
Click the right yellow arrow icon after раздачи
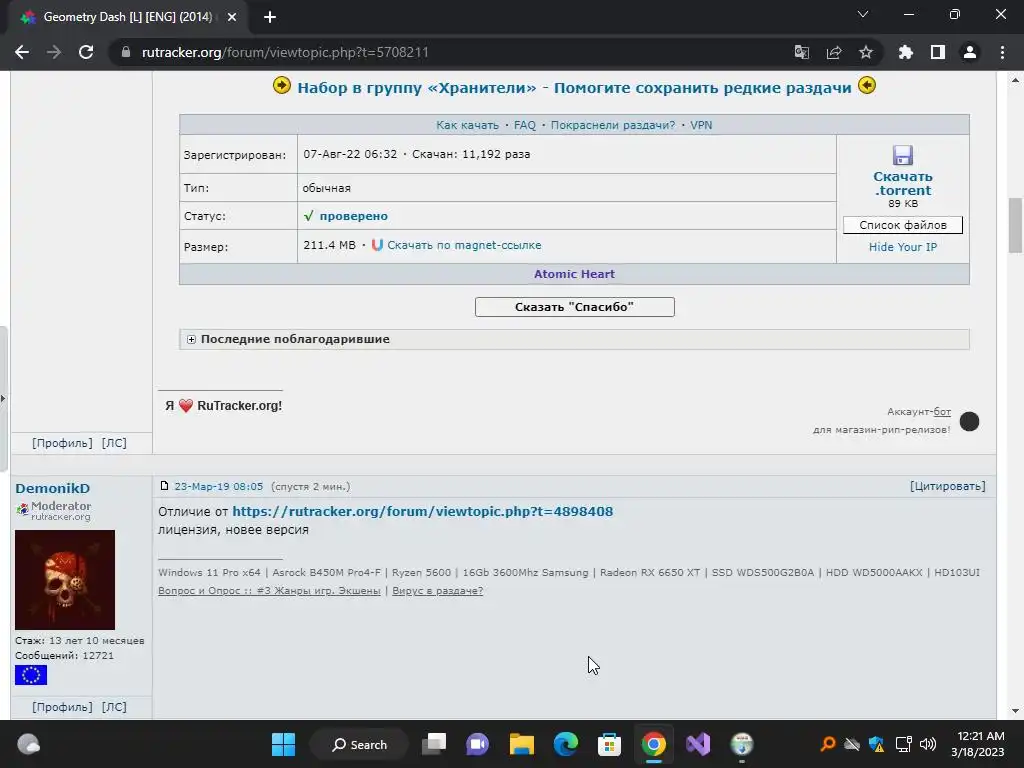(x=867, y=86)
